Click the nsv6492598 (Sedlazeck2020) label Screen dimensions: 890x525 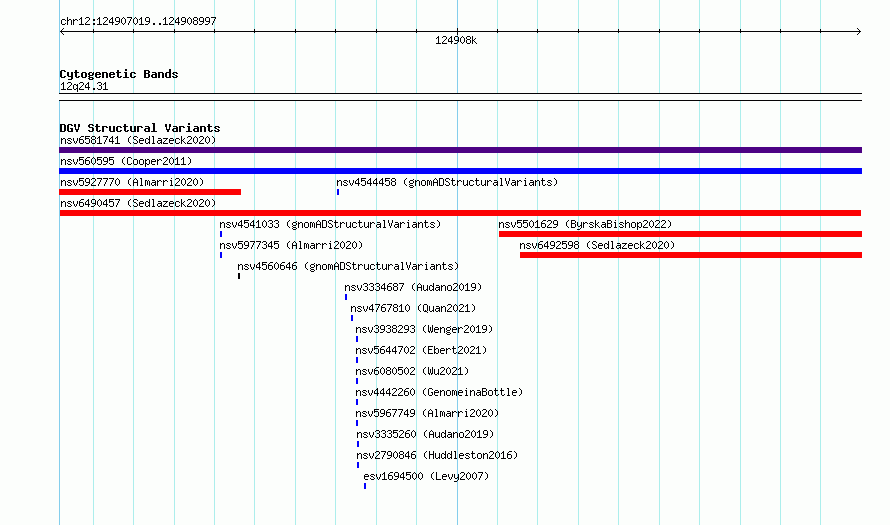pyautogui.click(x=597, y=245)
